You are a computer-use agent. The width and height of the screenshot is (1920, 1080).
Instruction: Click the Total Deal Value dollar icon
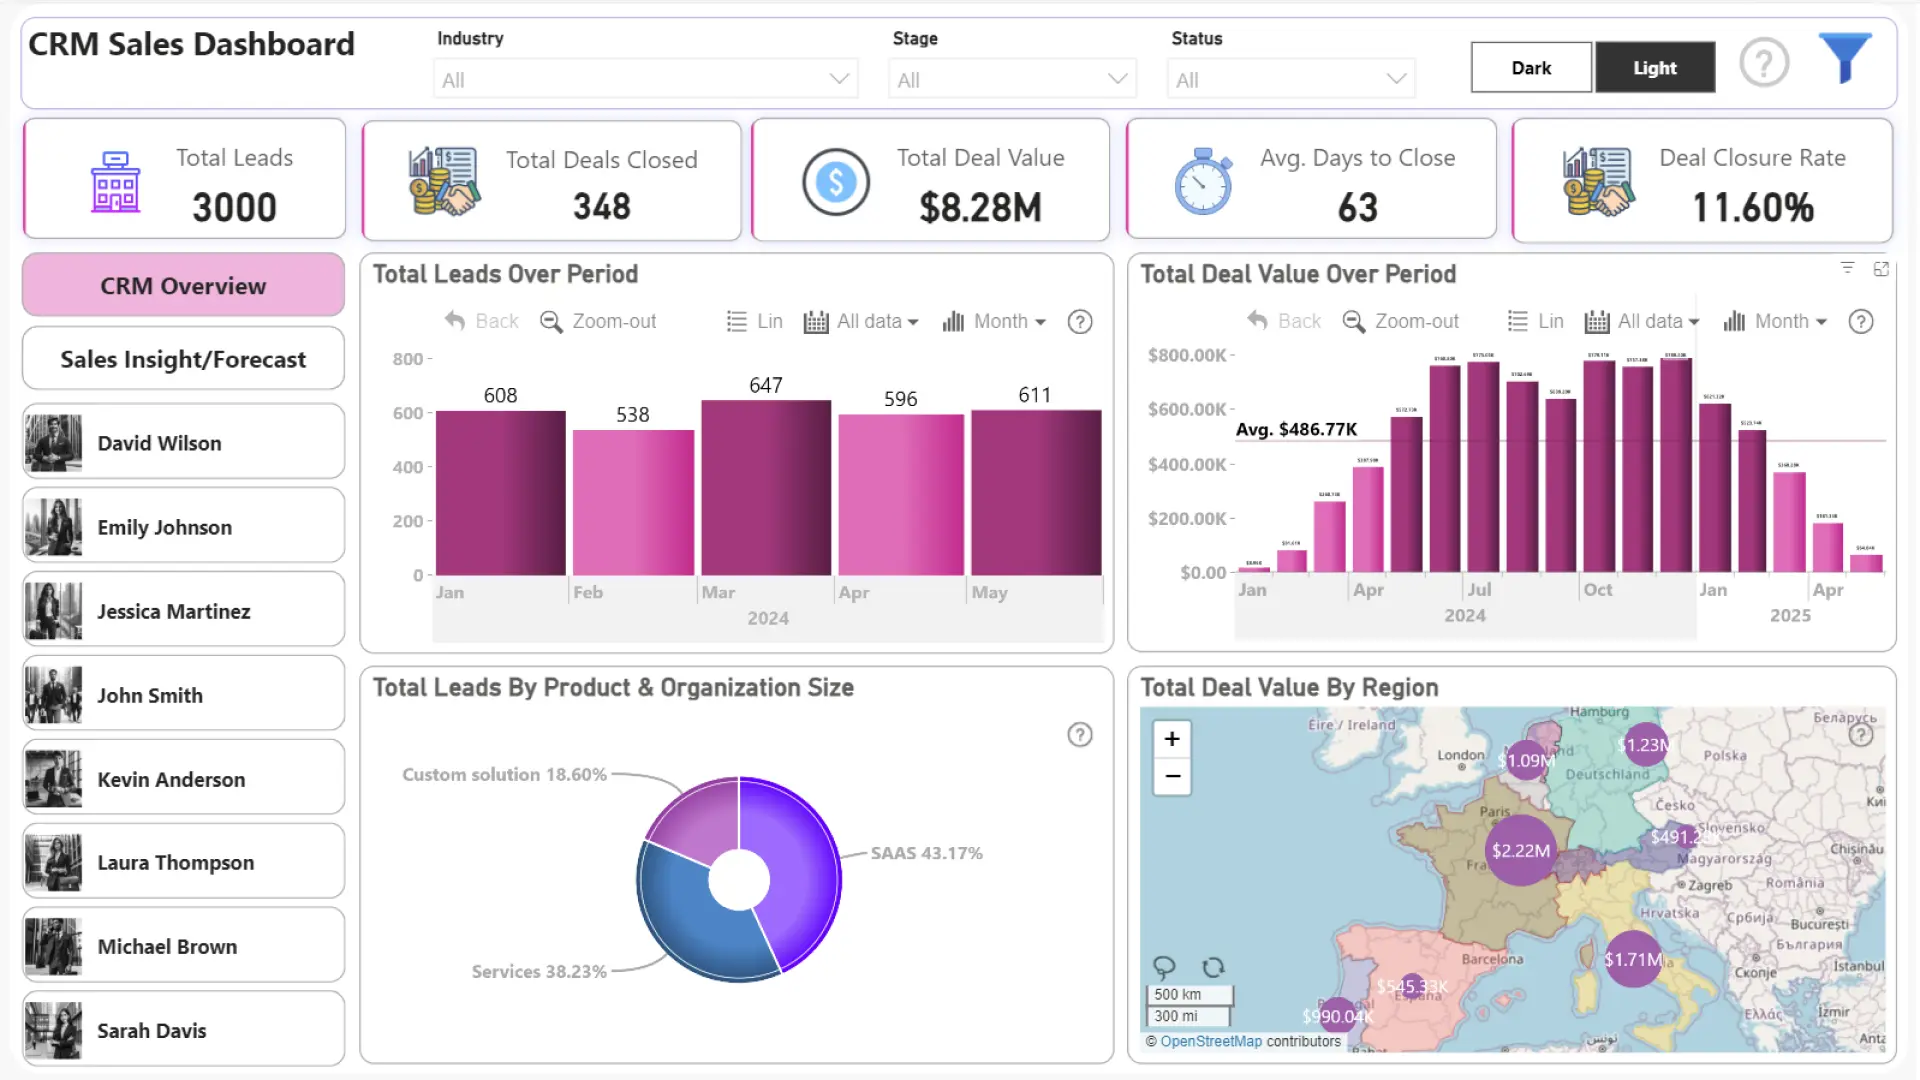click(x=836, y=182)
